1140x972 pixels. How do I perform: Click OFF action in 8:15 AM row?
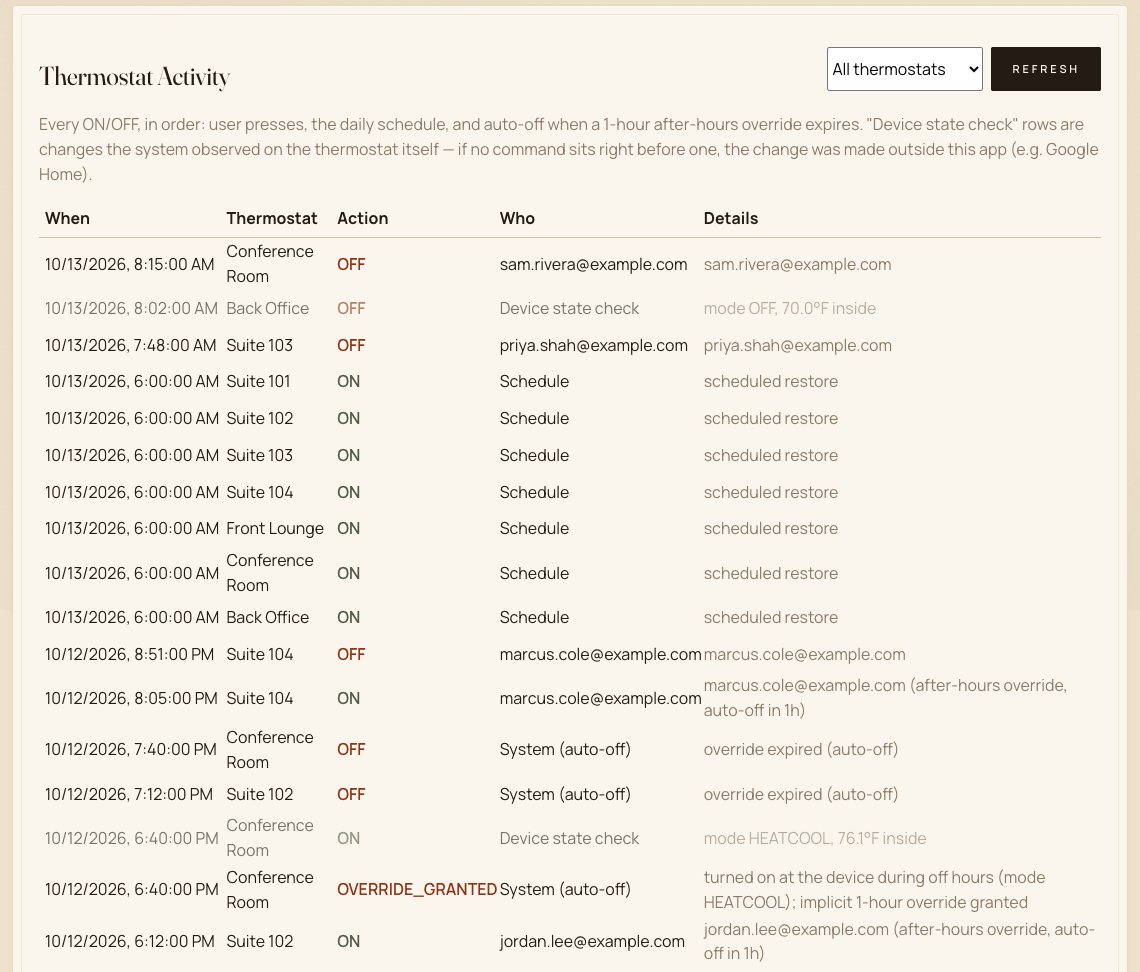351,264
